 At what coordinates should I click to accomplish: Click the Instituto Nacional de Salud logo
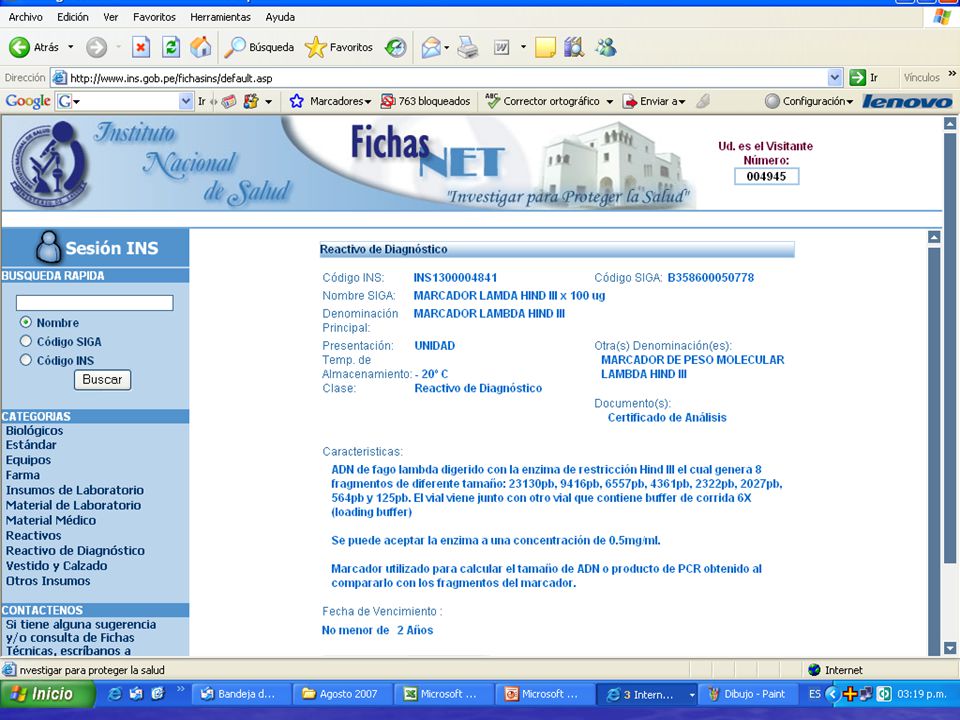point(50,164)
